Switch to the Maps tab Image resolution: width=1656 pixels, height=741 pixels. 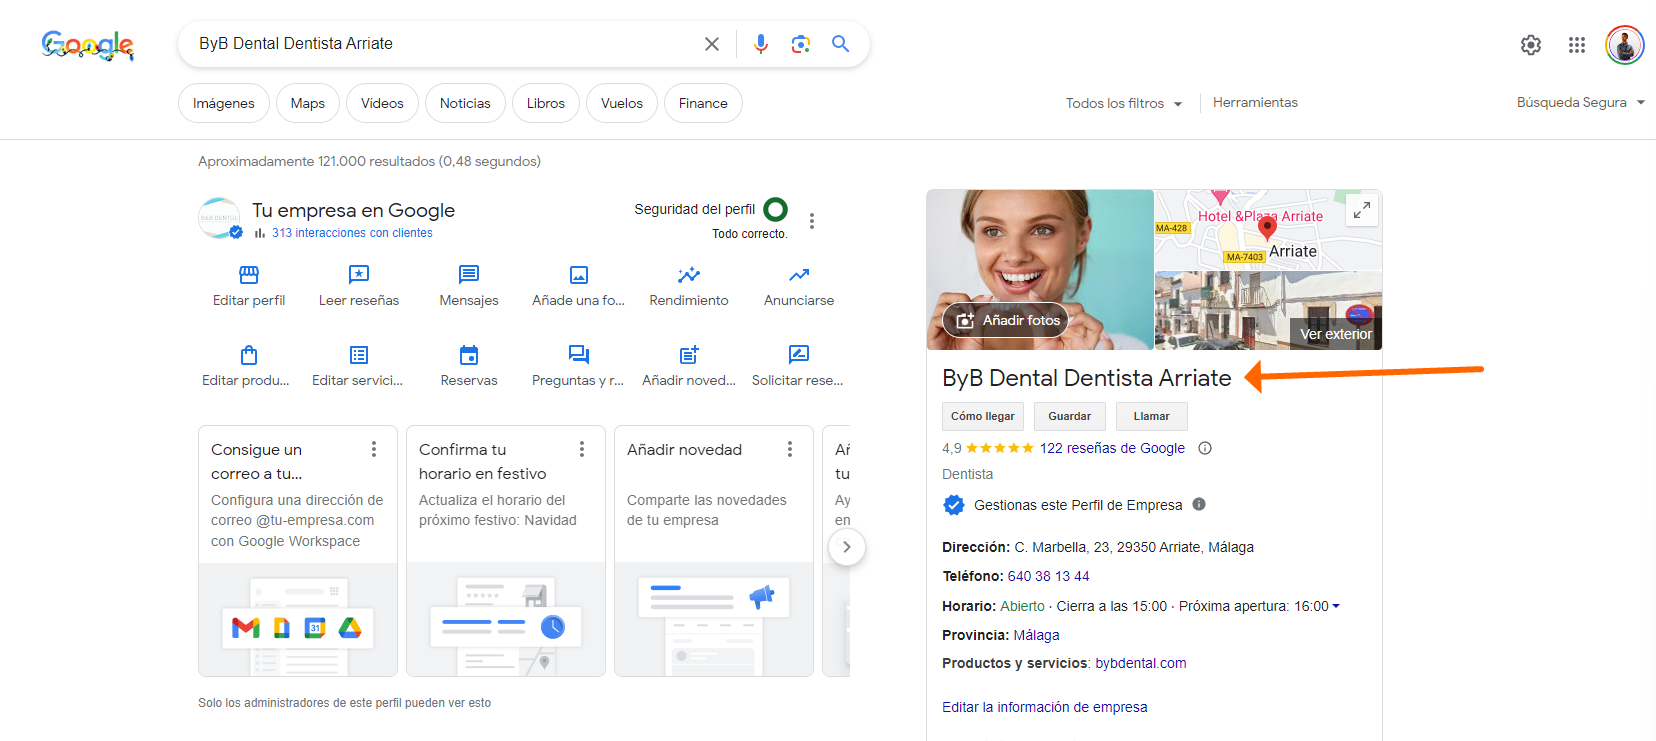pyautogui.click(x=308, y=103)
